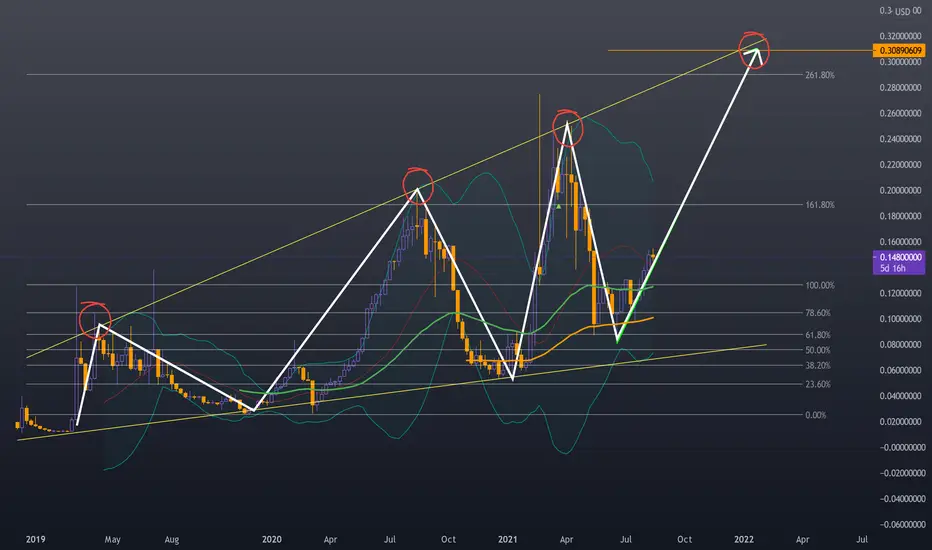The height and width of the screenshot is (550, 932).
Task: Click the Jul label following 2020
Action: click(x=390, y=539)
